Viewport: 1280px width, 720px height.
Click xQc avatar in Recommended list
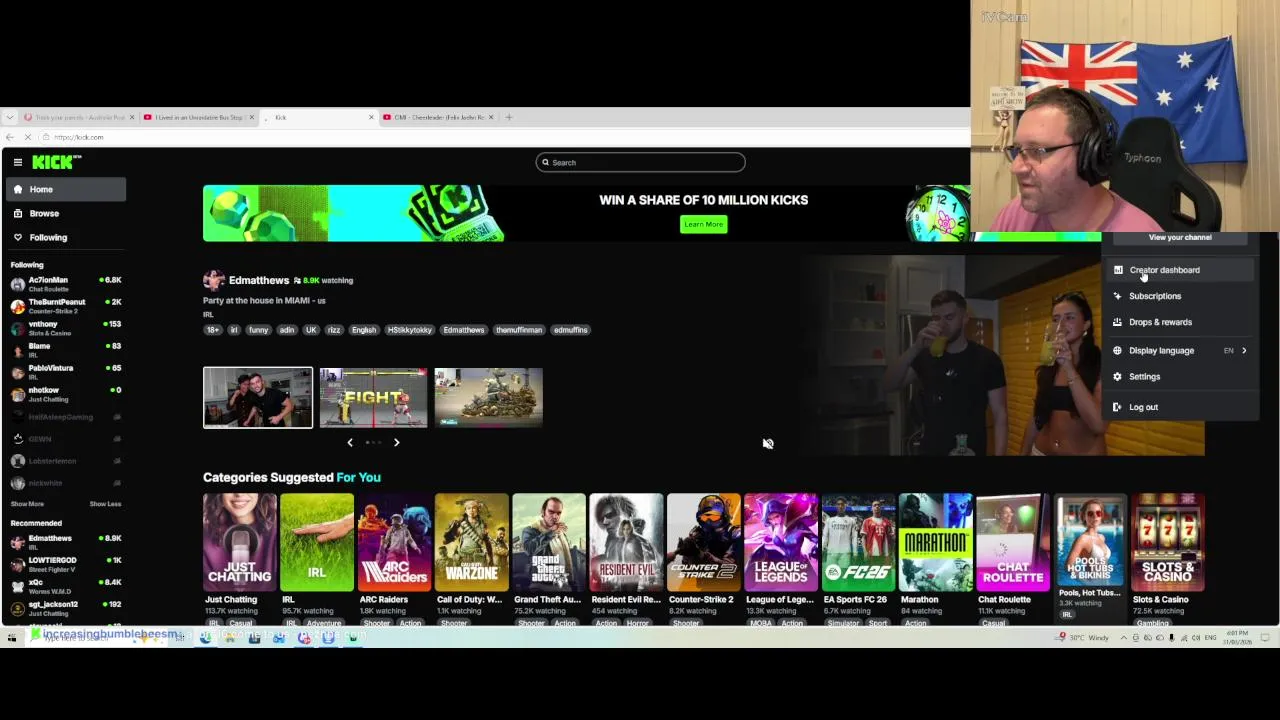pos(17,586)
